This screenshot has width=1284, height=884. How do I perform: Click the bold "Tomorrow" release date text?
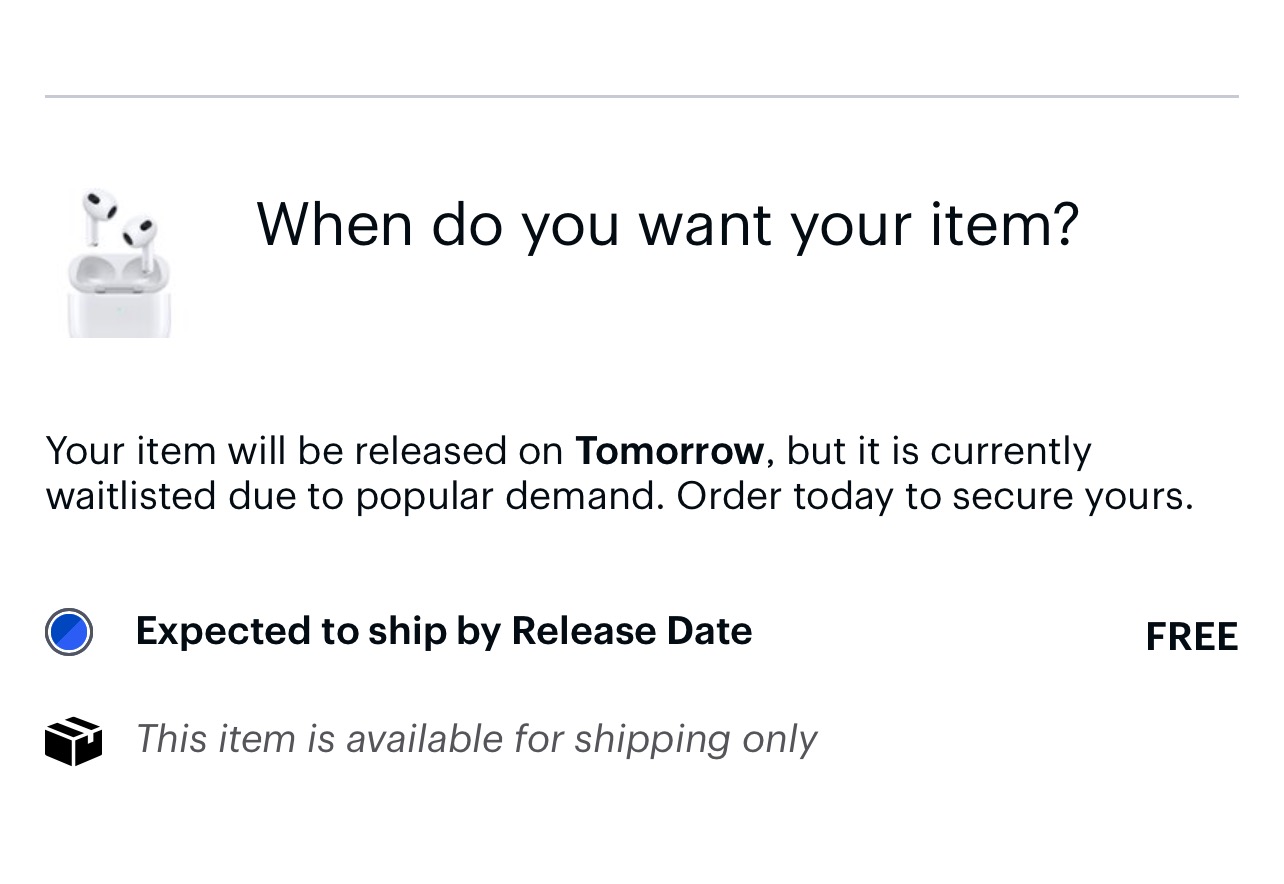click(669, 451)
